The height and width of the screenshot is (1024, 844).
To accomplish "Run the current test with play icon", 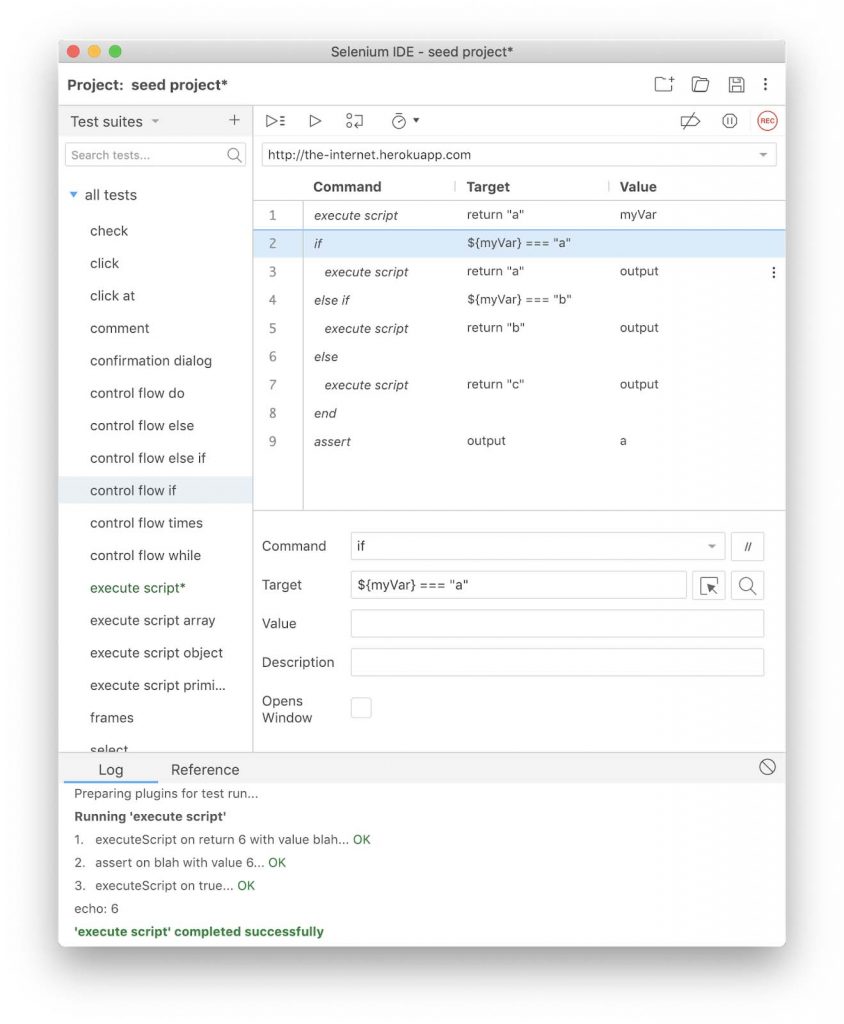I will tap(315, 121).
